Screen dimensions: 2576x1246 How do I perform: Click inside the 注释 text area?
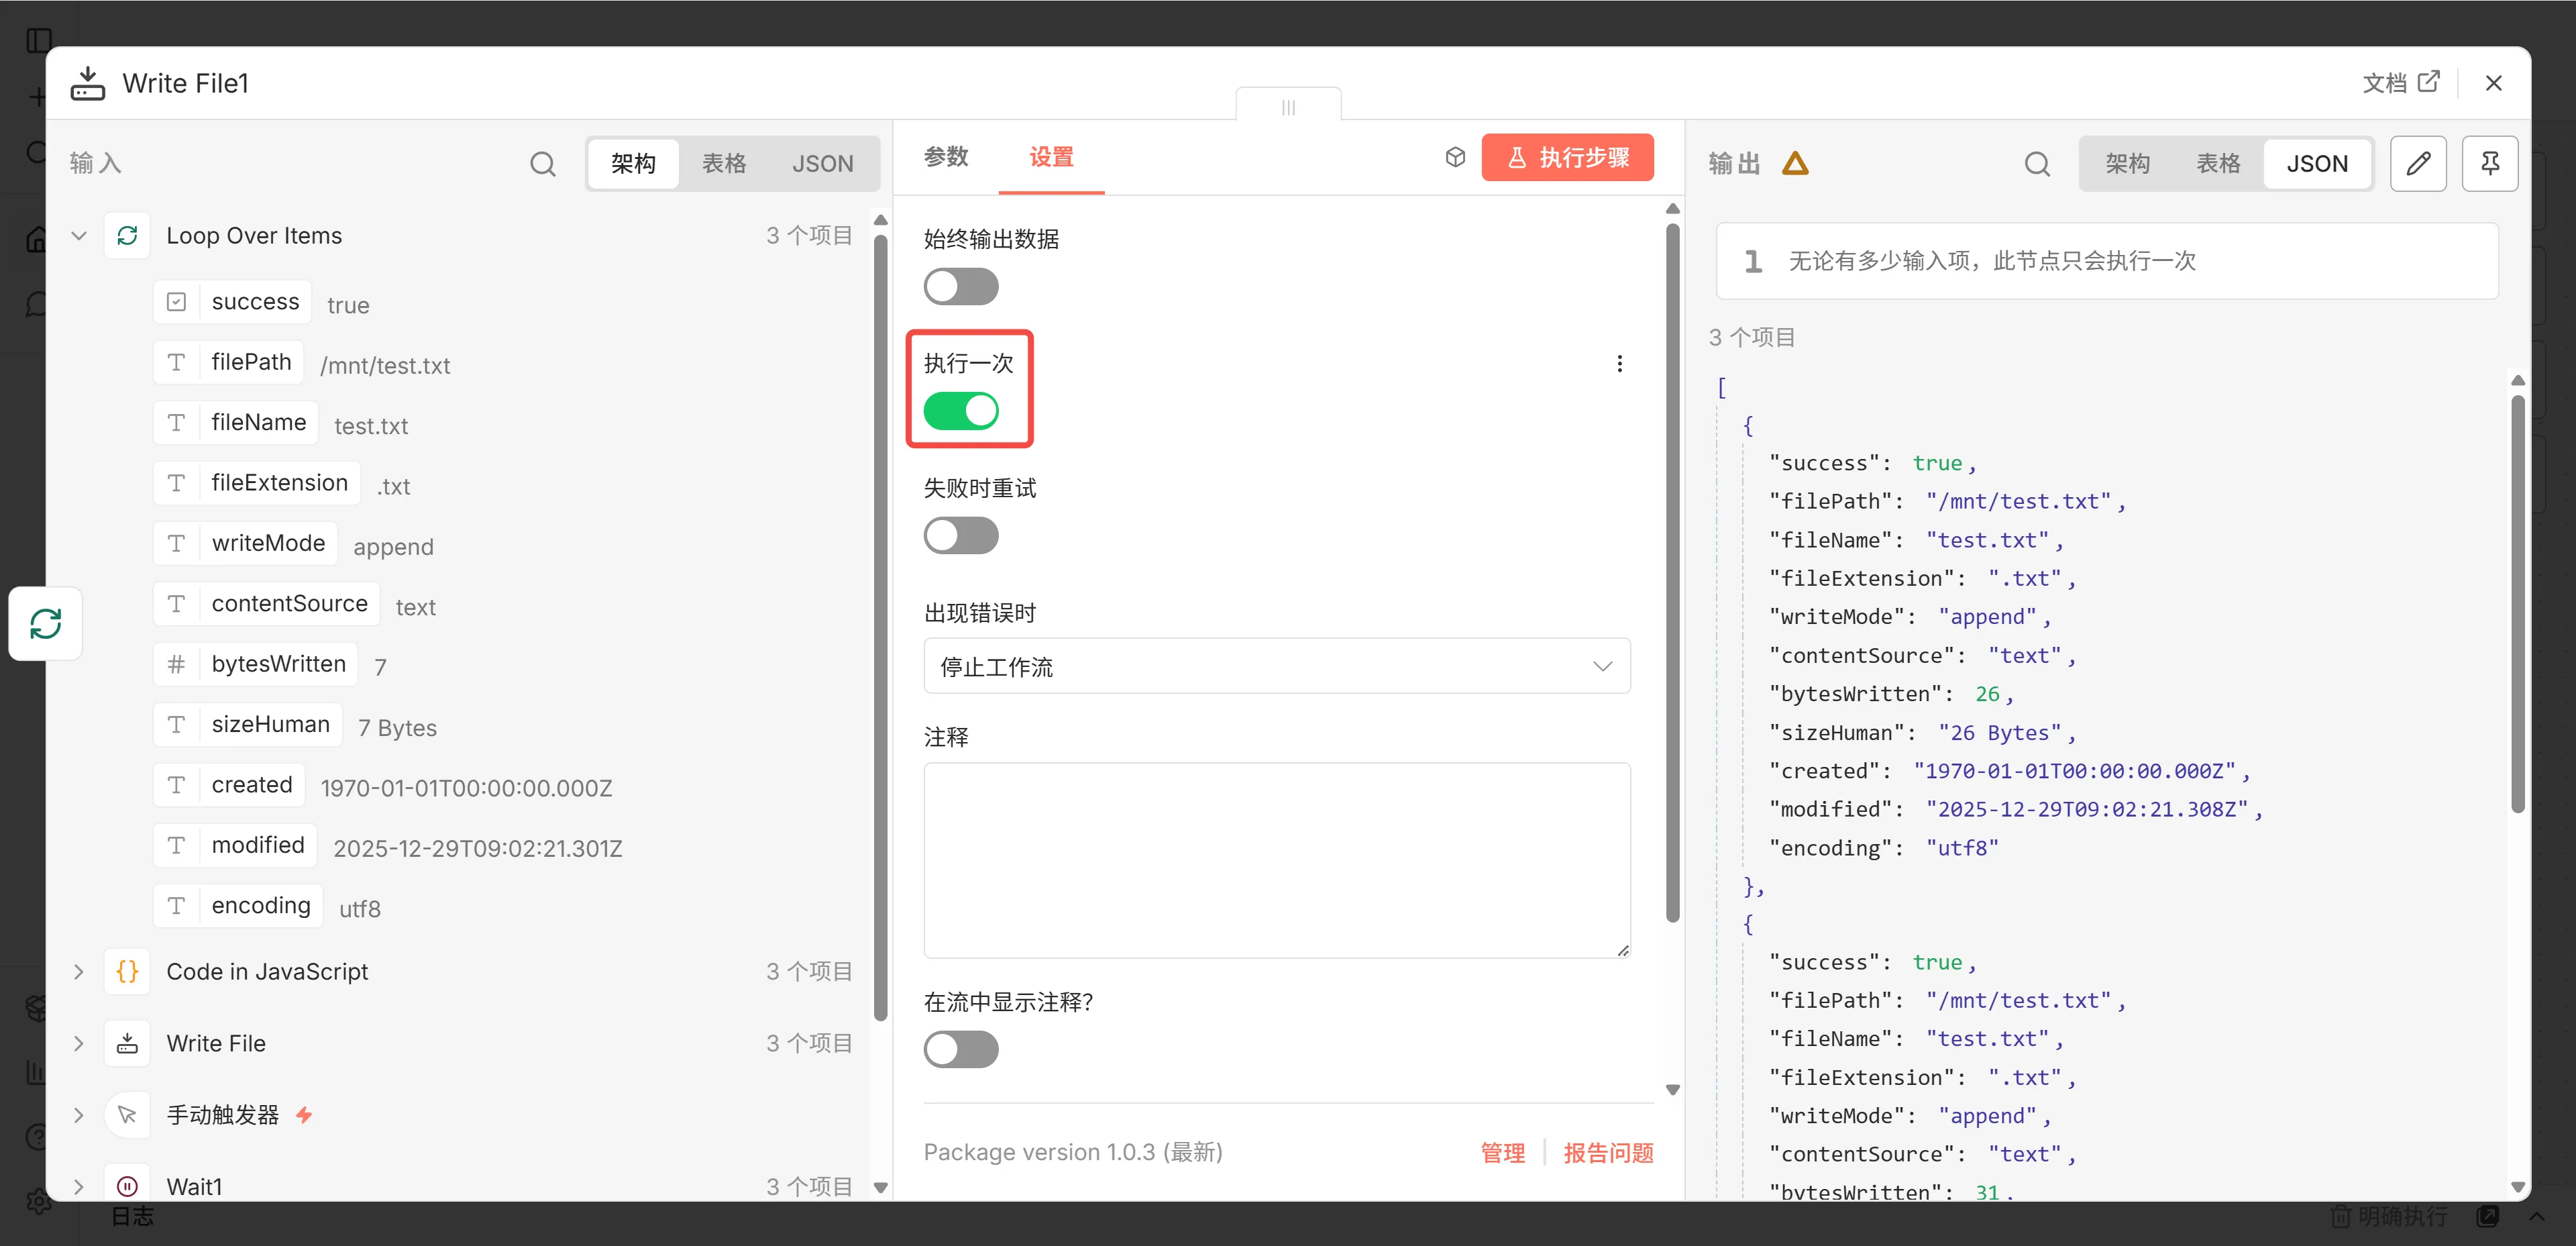[1276, 860]
